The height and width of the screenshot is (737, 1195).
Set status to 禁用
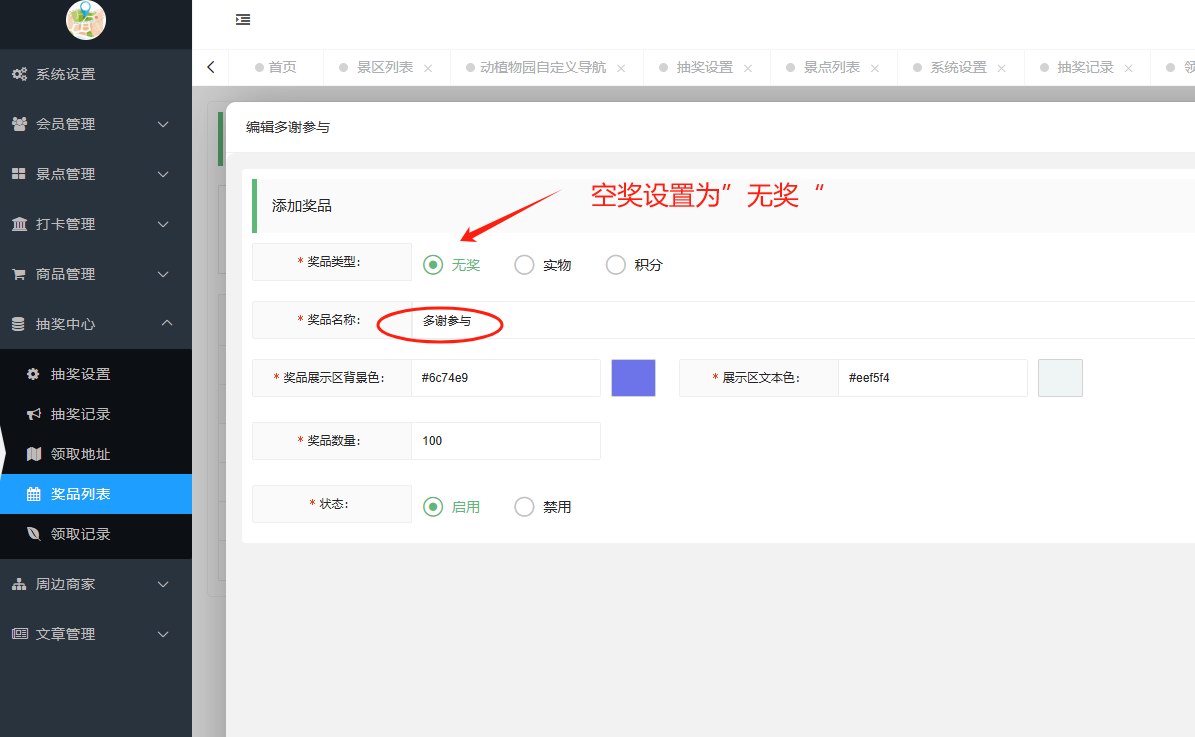click(524, 507)
